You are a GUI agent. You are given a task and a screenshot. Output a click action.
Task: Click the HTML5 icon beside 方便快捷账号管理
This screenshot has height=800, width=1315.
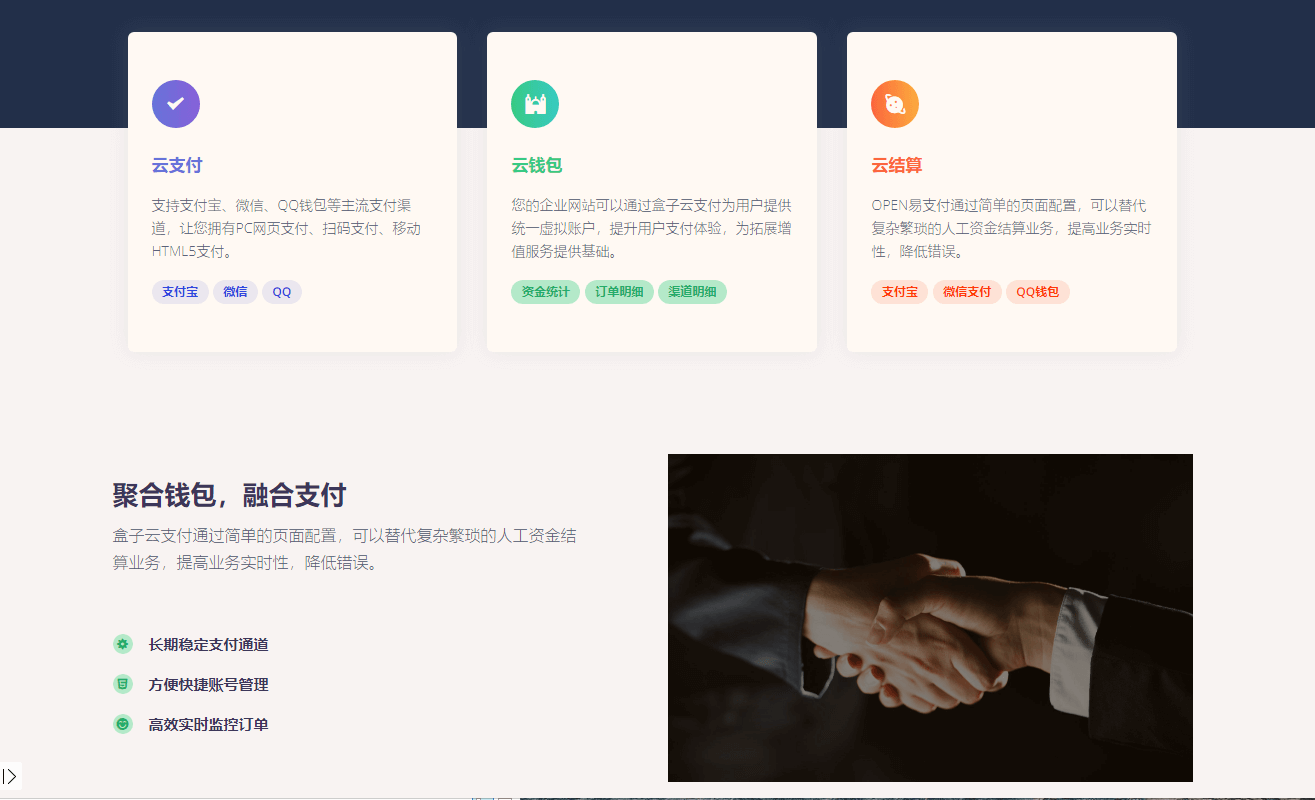[123, 684]
